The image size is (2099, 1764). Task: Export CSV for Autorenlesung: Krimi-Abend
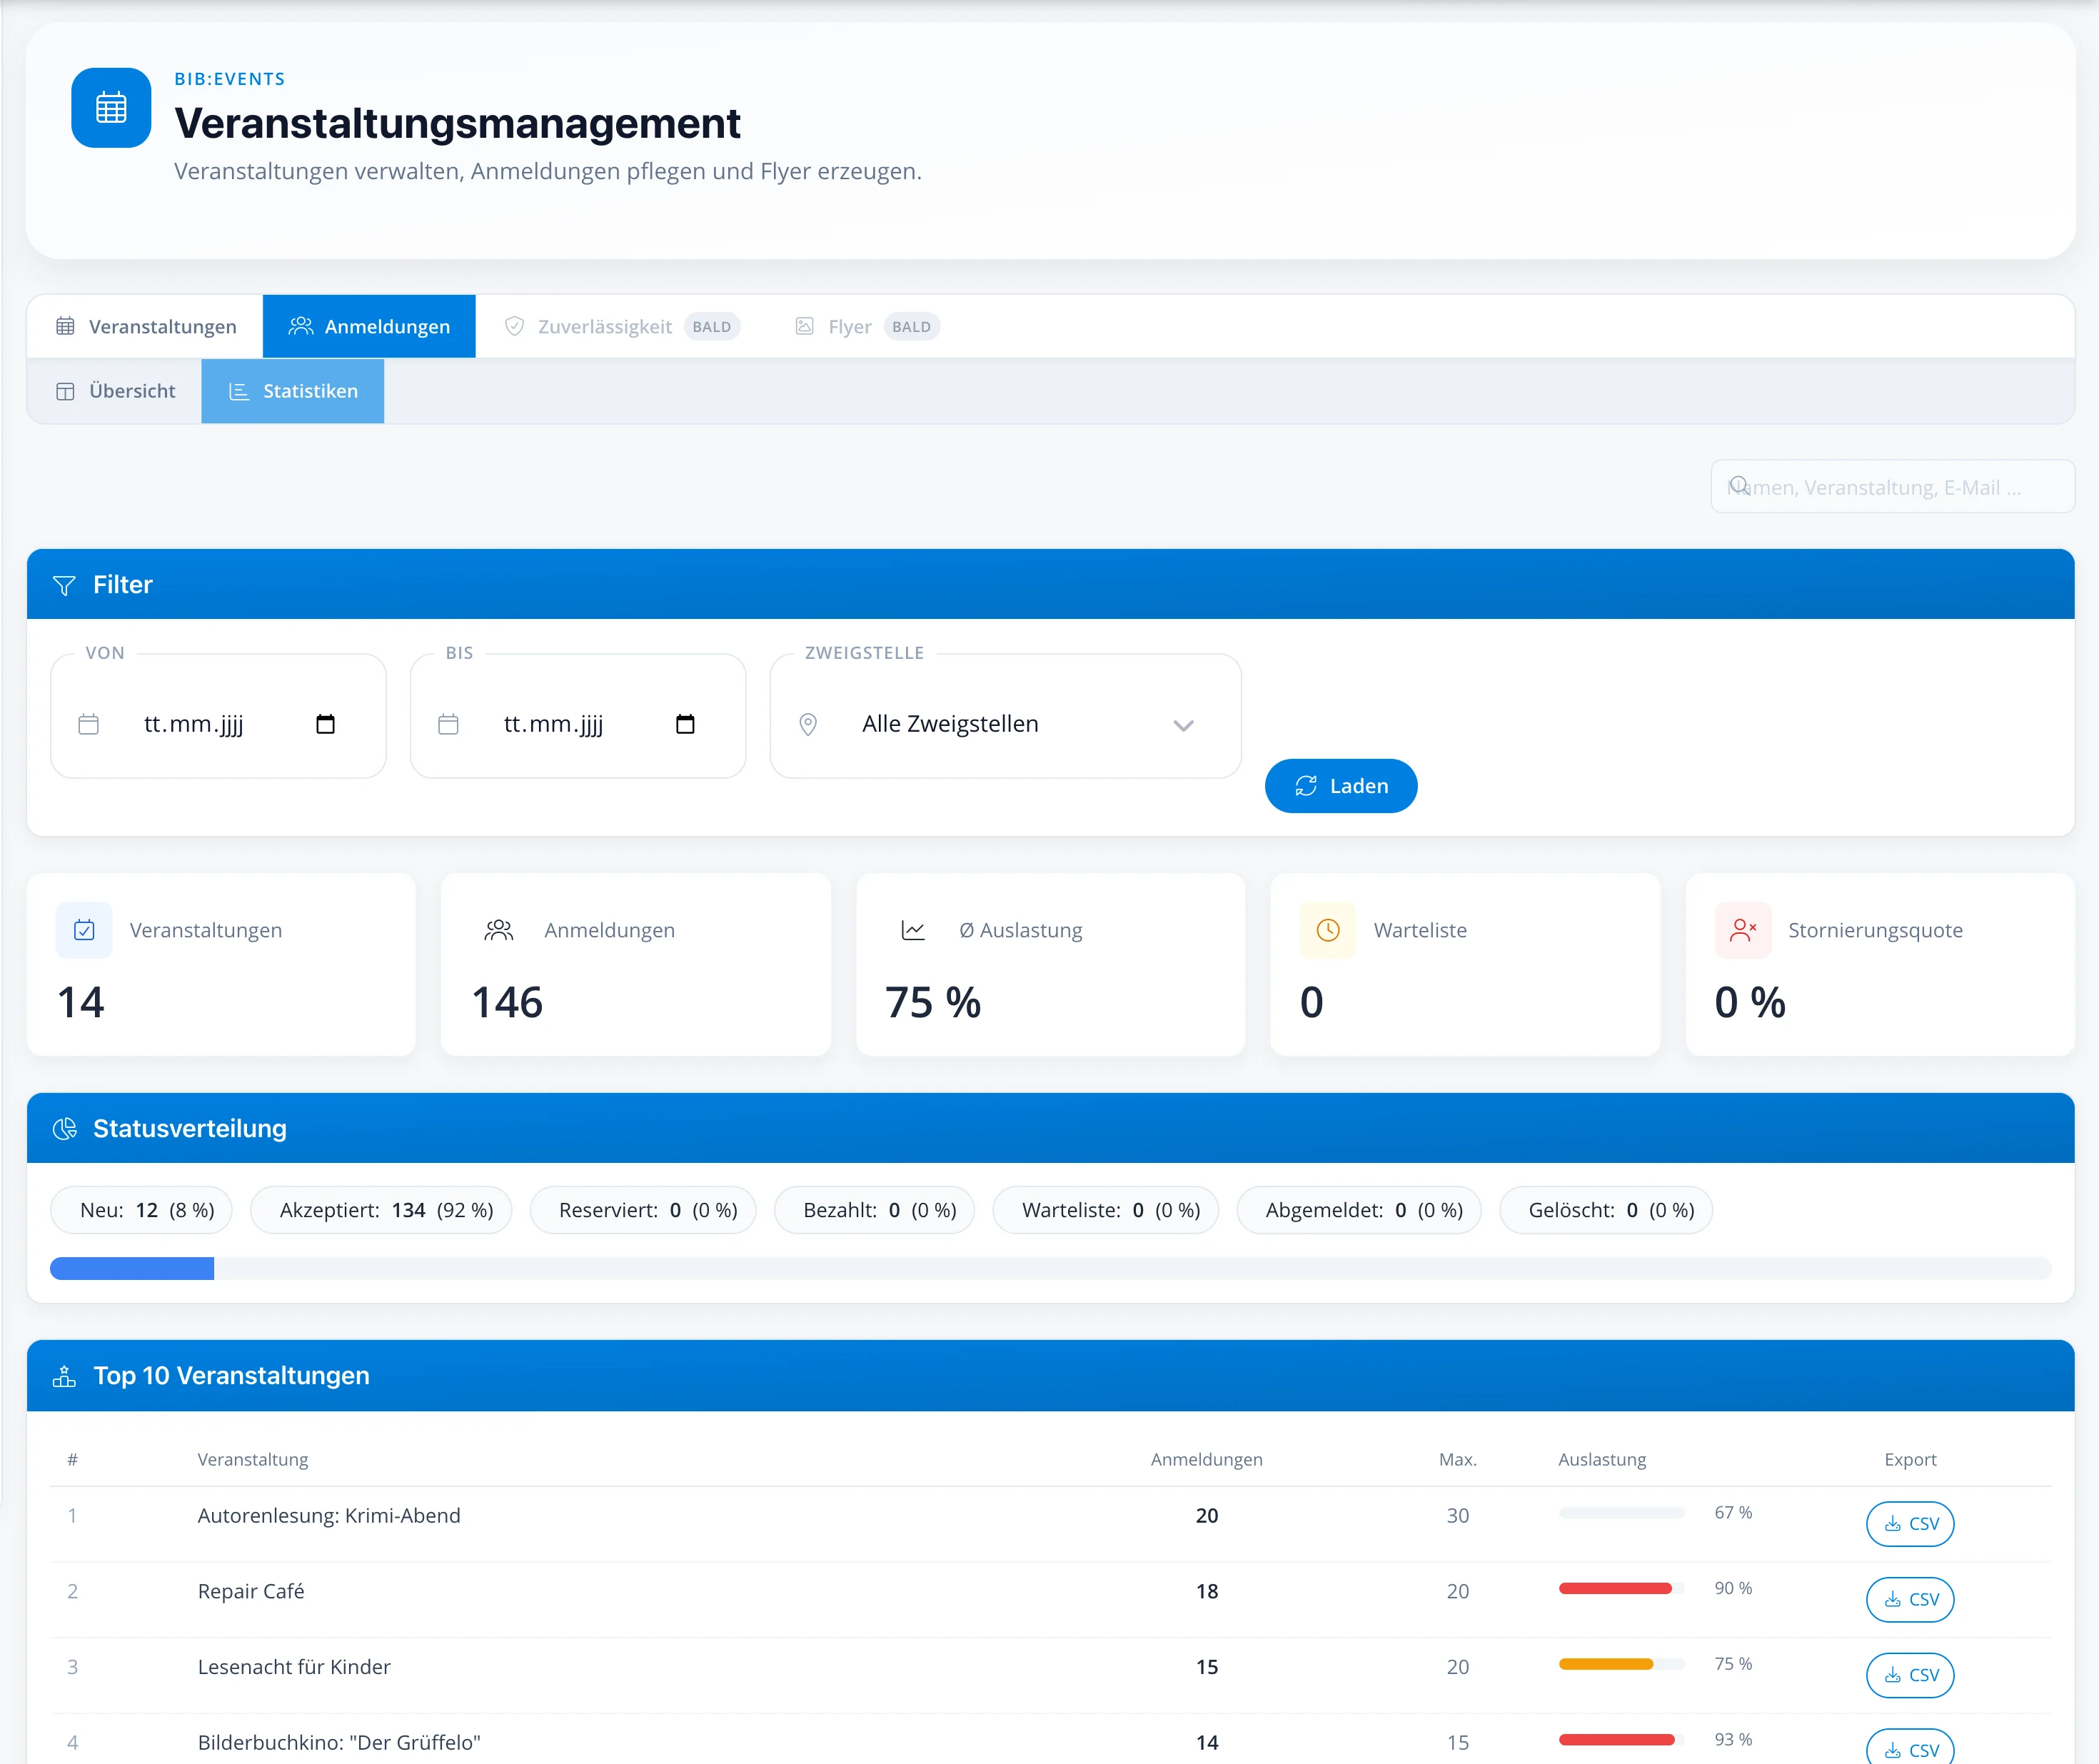(1909, 1524)
